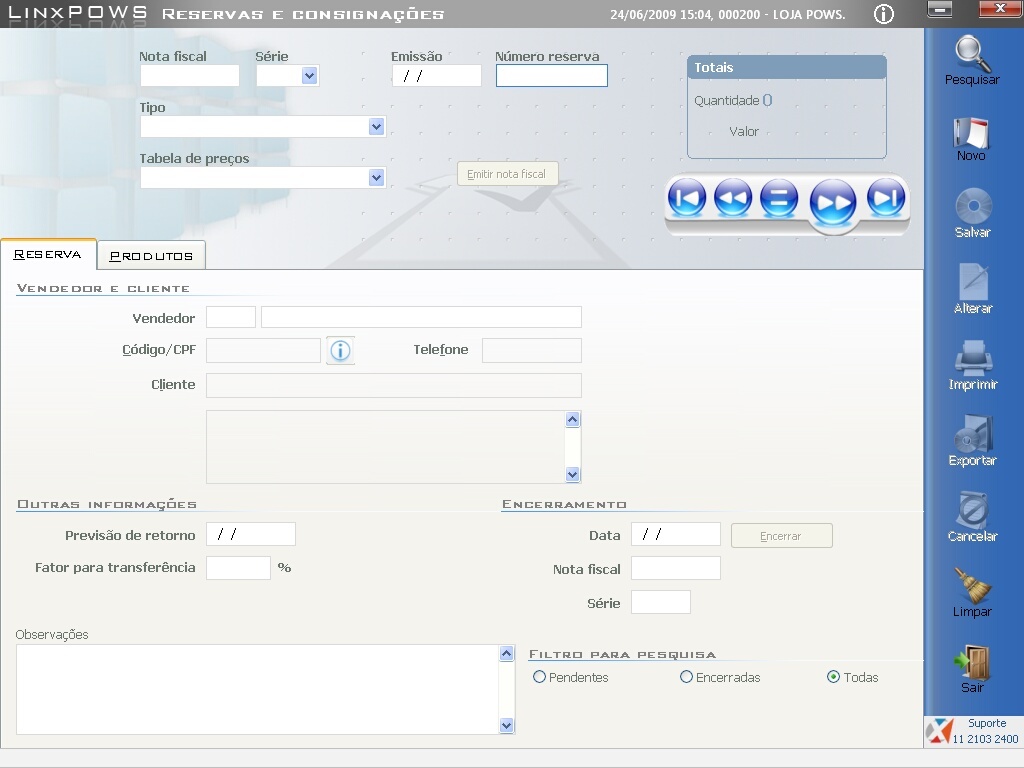
Task: Expand the Tipo dropdown list
Action: [x=376, y=127]
